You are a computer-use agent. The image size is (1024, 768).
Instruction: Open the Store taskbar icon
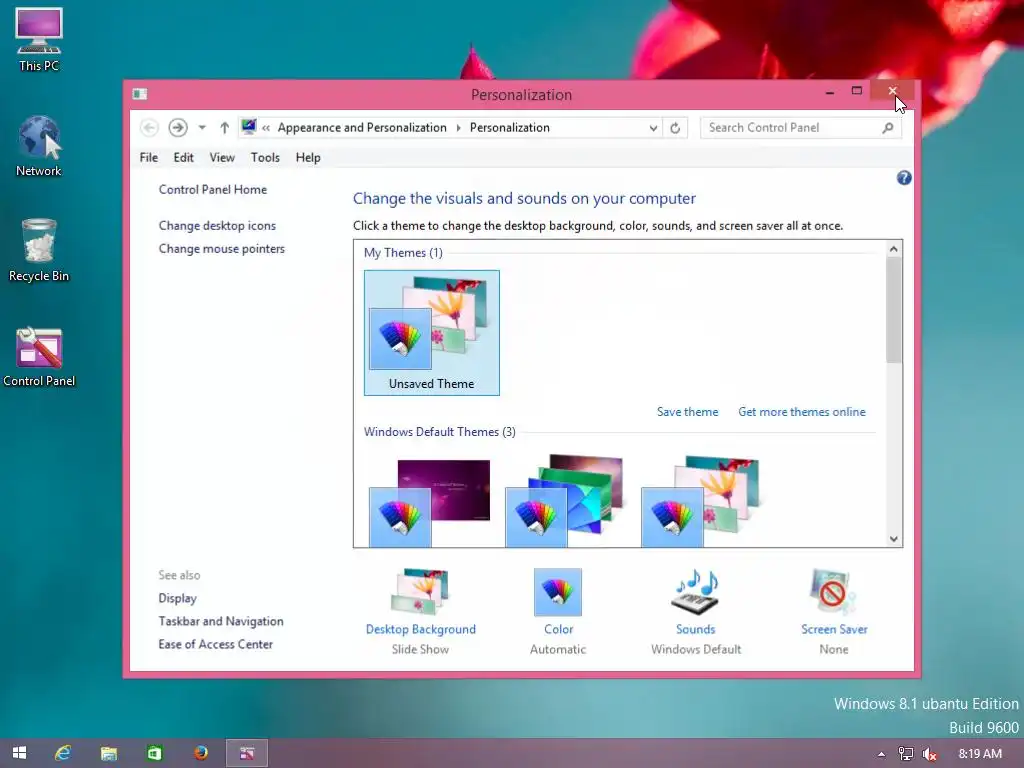(154, 753)
